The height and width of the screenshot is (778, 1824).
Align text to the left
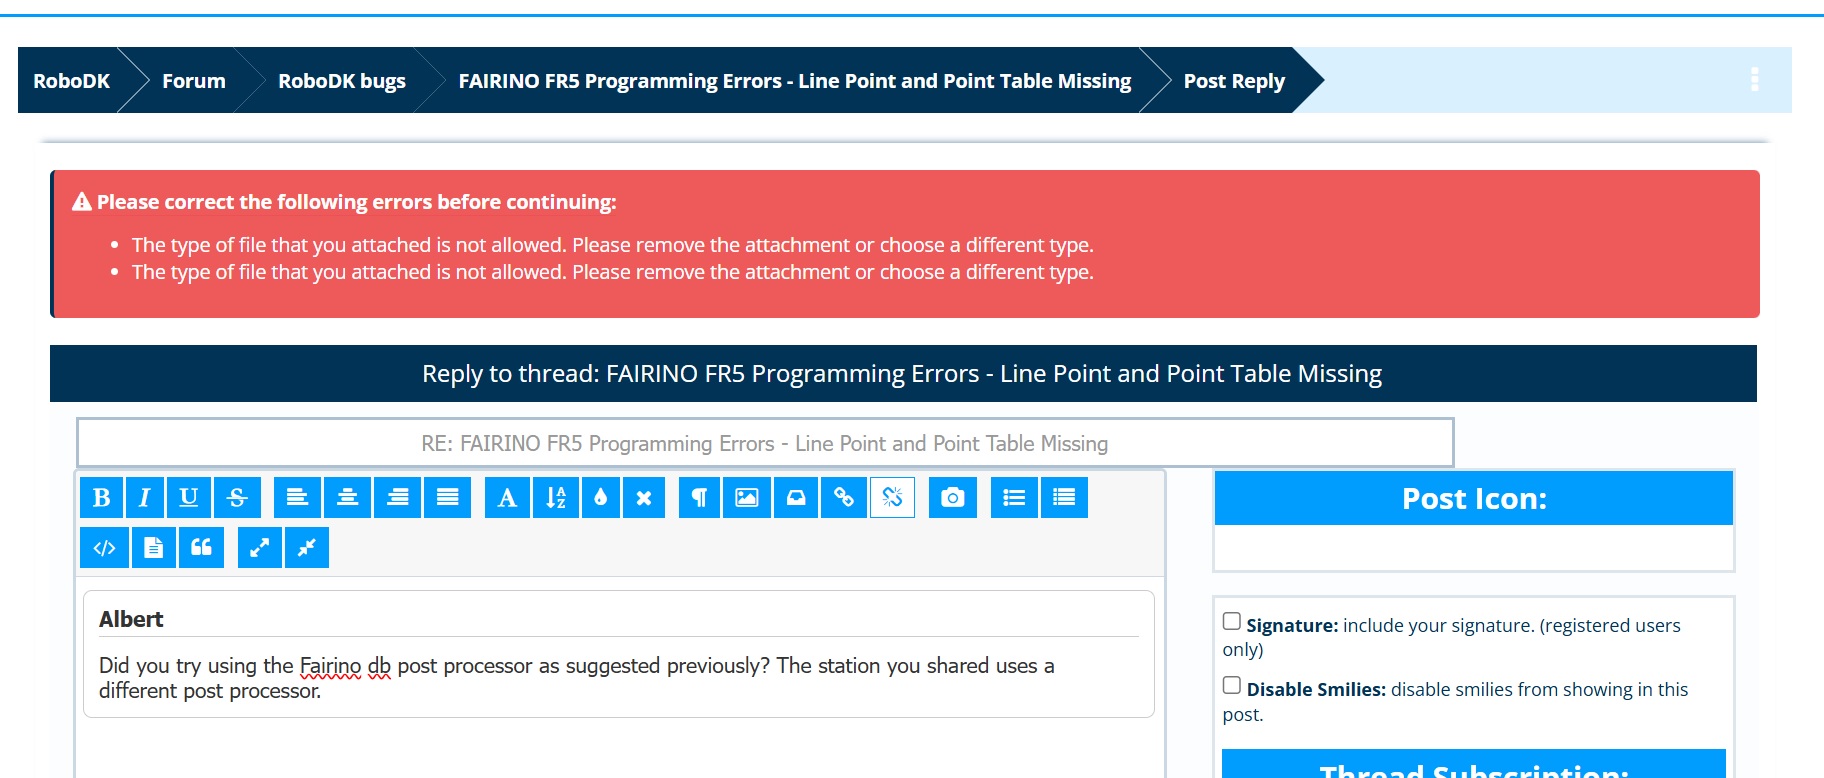click(x=297, y=497)
